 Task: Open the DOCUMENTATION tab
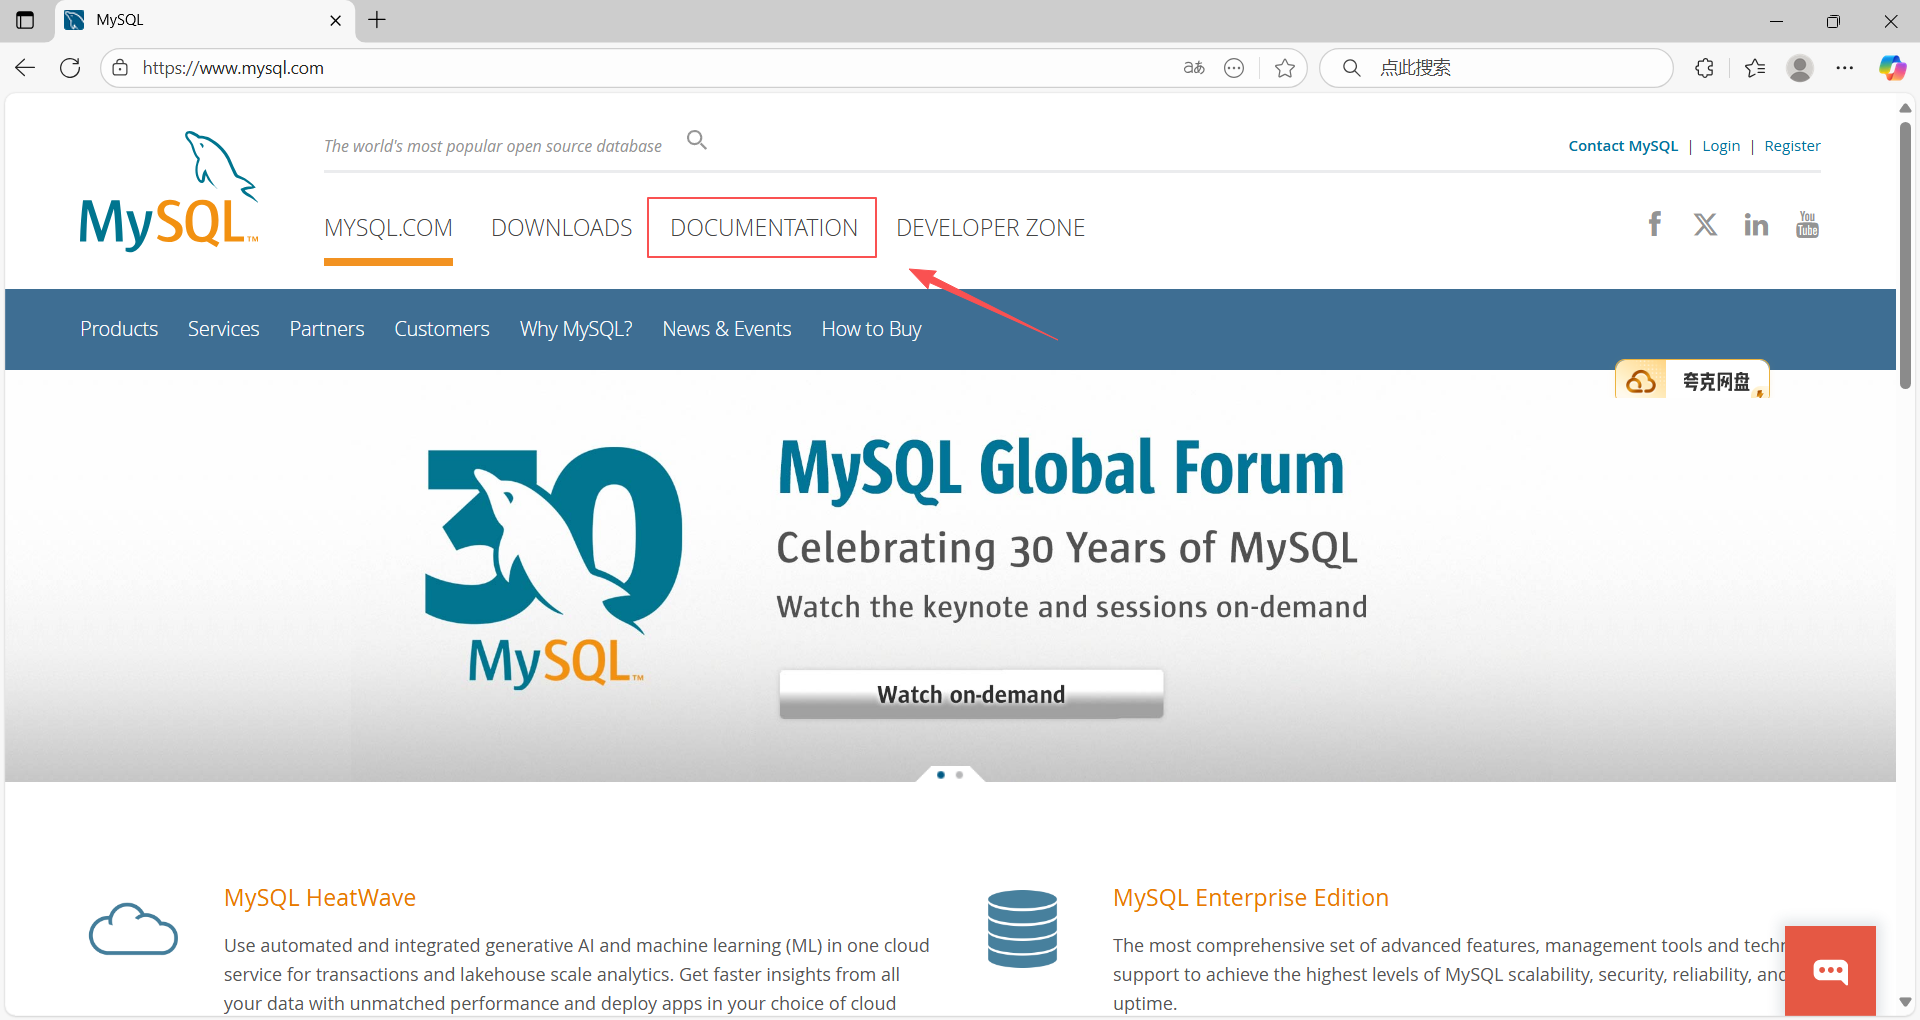point(763,228)
